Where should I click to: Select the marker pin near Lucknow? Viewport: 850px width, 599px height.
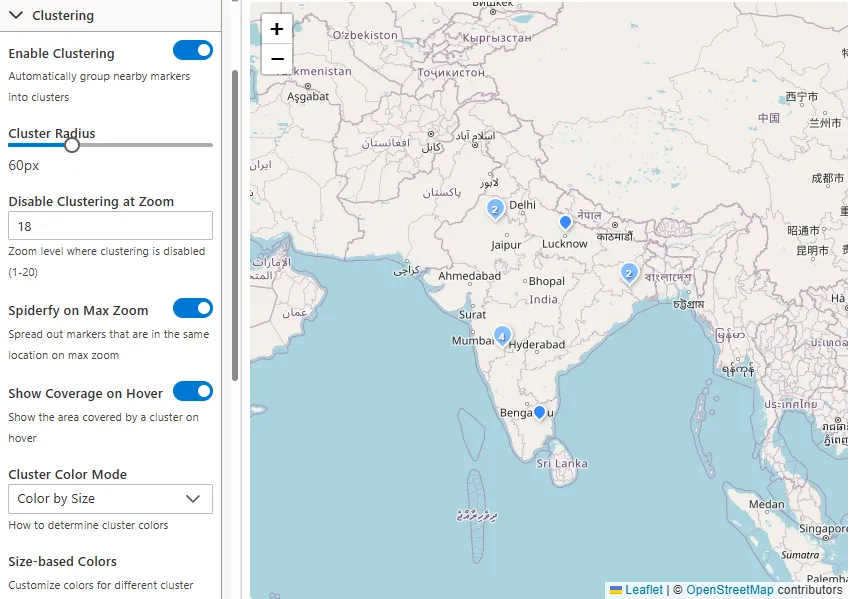pyautogui.click(x=565, y=222)
